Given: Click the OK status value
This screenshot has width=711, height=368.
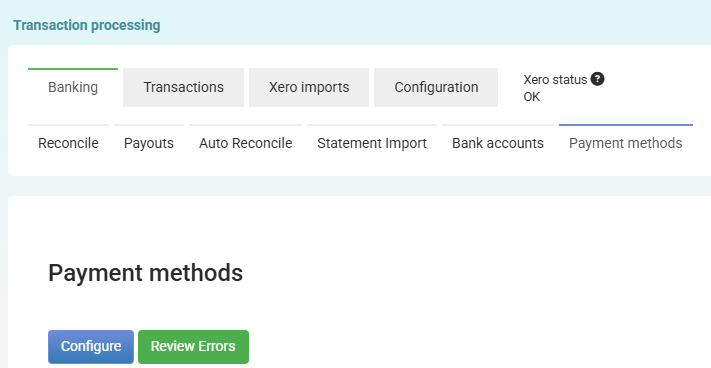Looking at the screenshot, I should click(x=532, y=97).
